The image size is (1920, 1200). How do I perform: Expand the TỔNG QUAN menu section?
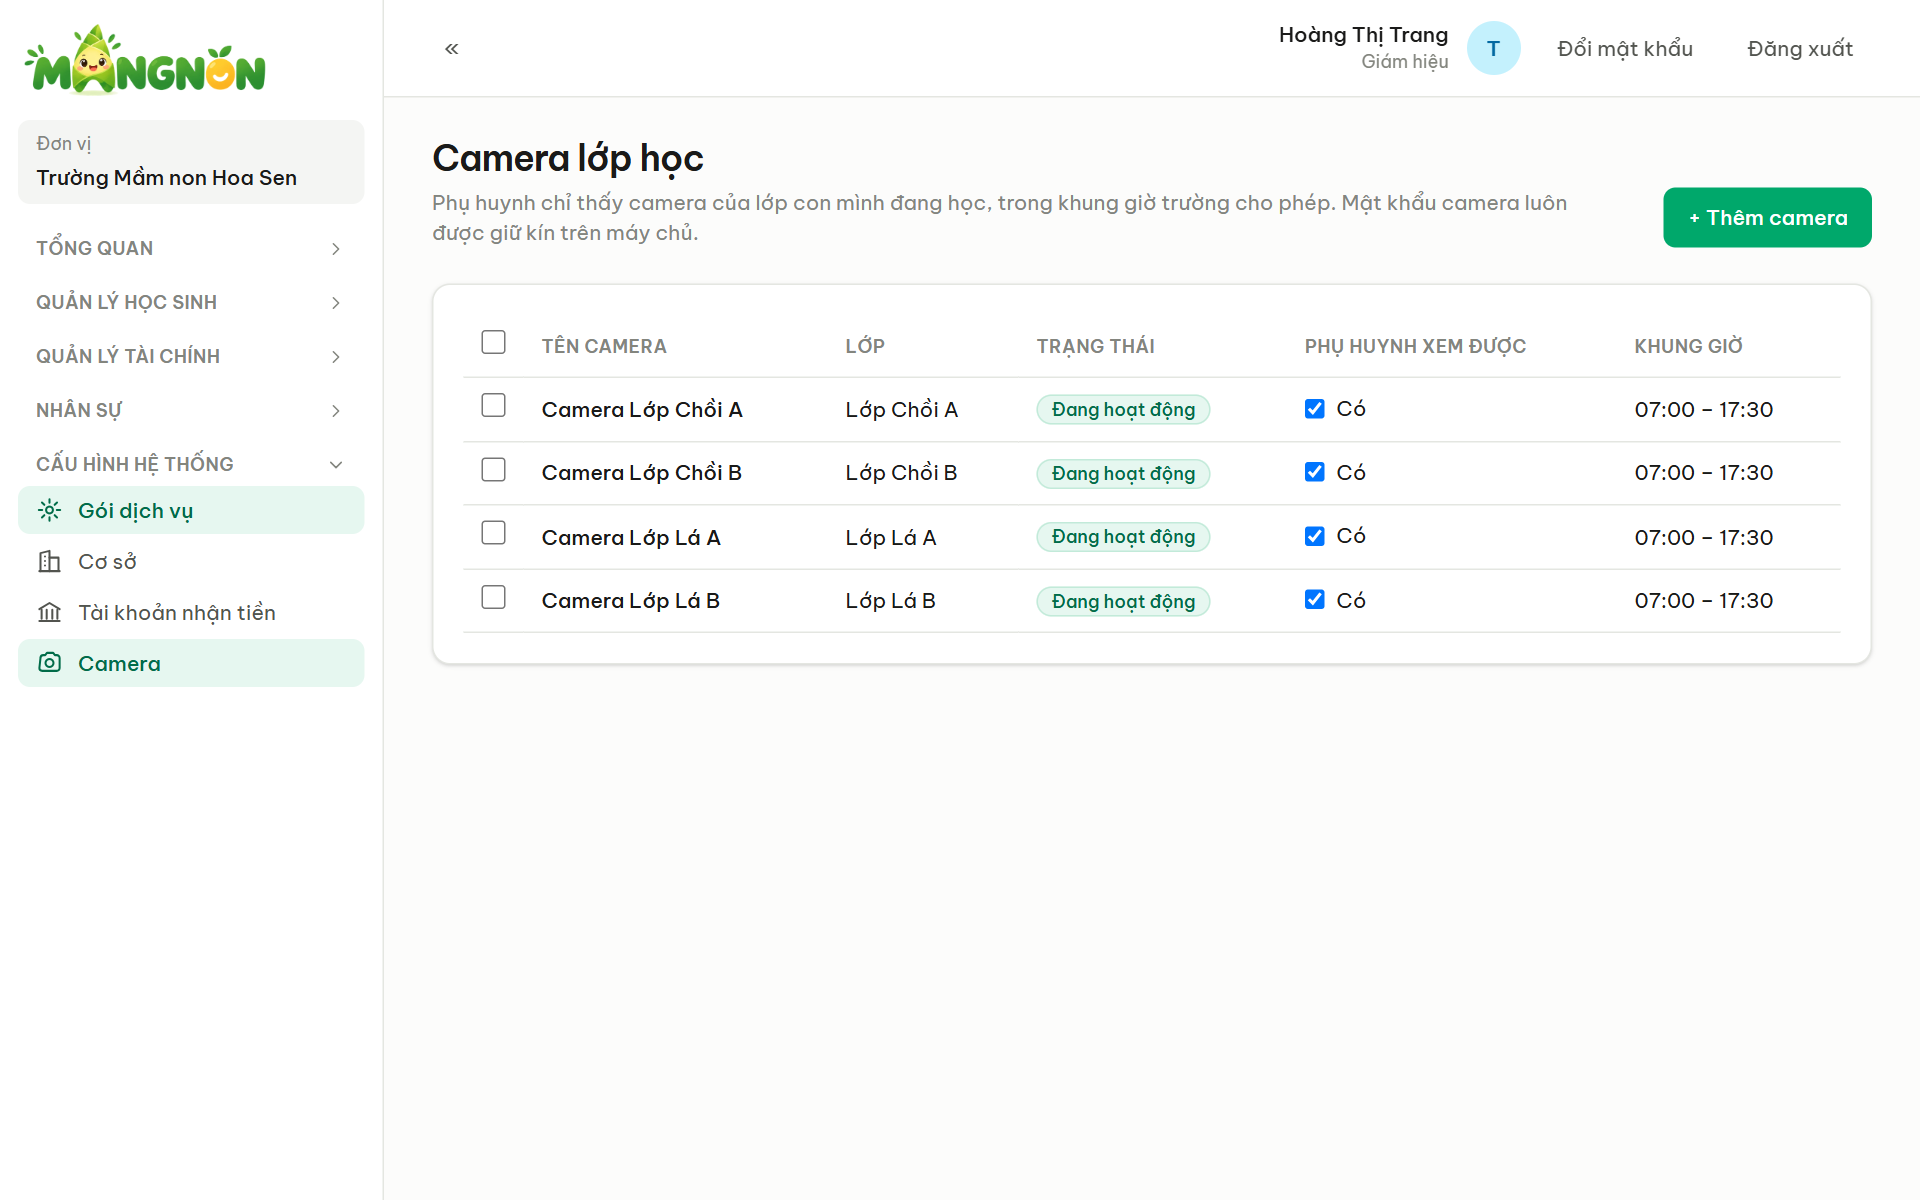pyautogui.click(x=191, y=248)
